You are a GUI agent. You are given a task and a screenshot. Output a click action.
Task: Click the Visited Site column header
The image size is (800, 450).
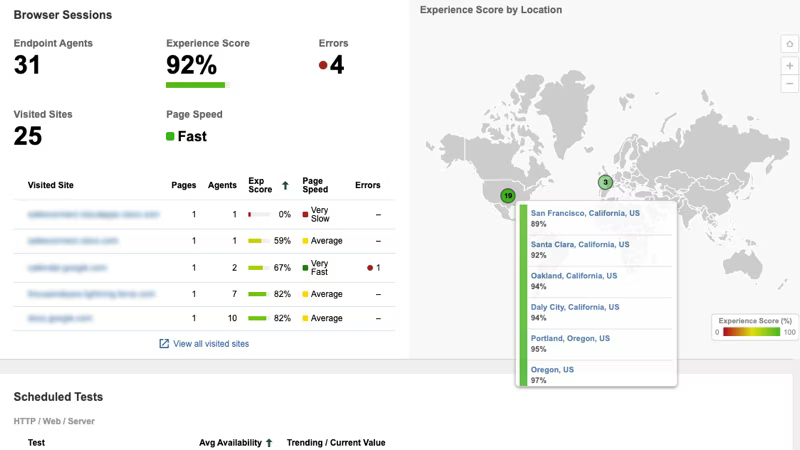pyautogui.click(x=51, y=185)
